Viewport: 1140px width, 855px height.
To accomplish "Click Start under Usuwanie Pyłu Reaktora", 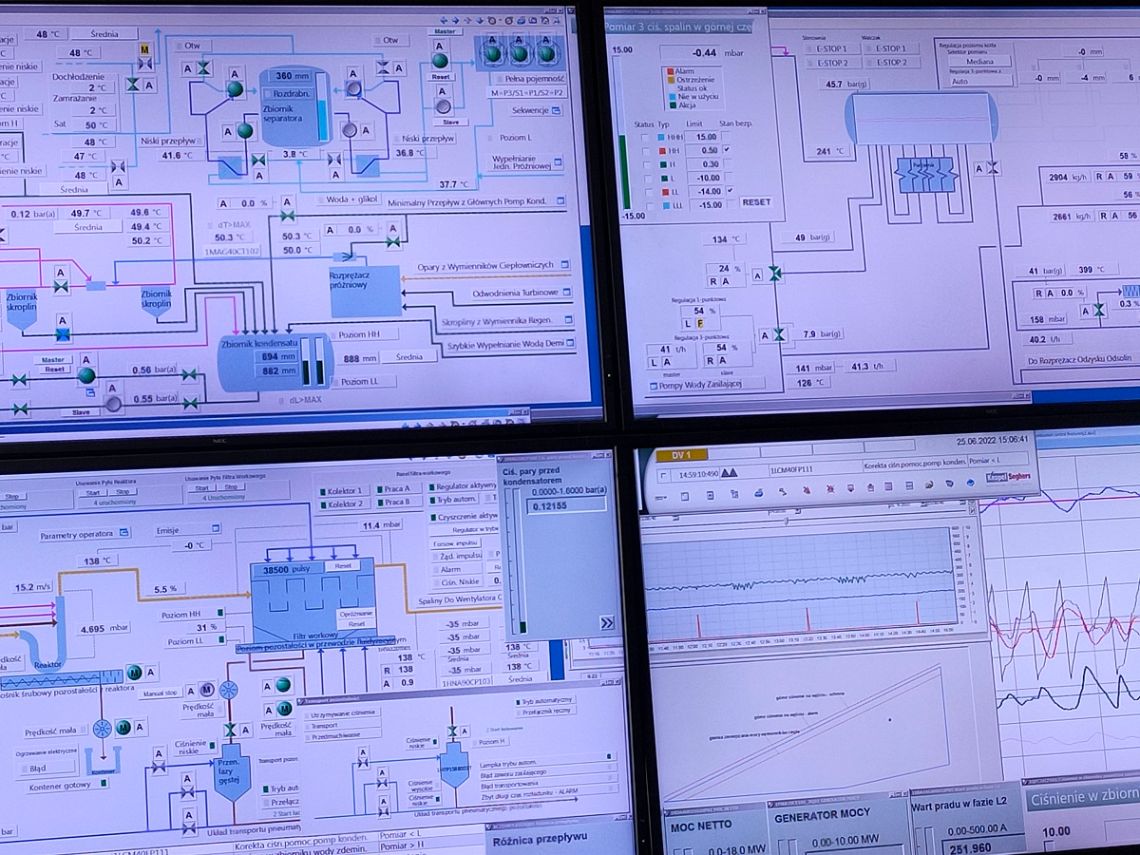I will [93, 492].
